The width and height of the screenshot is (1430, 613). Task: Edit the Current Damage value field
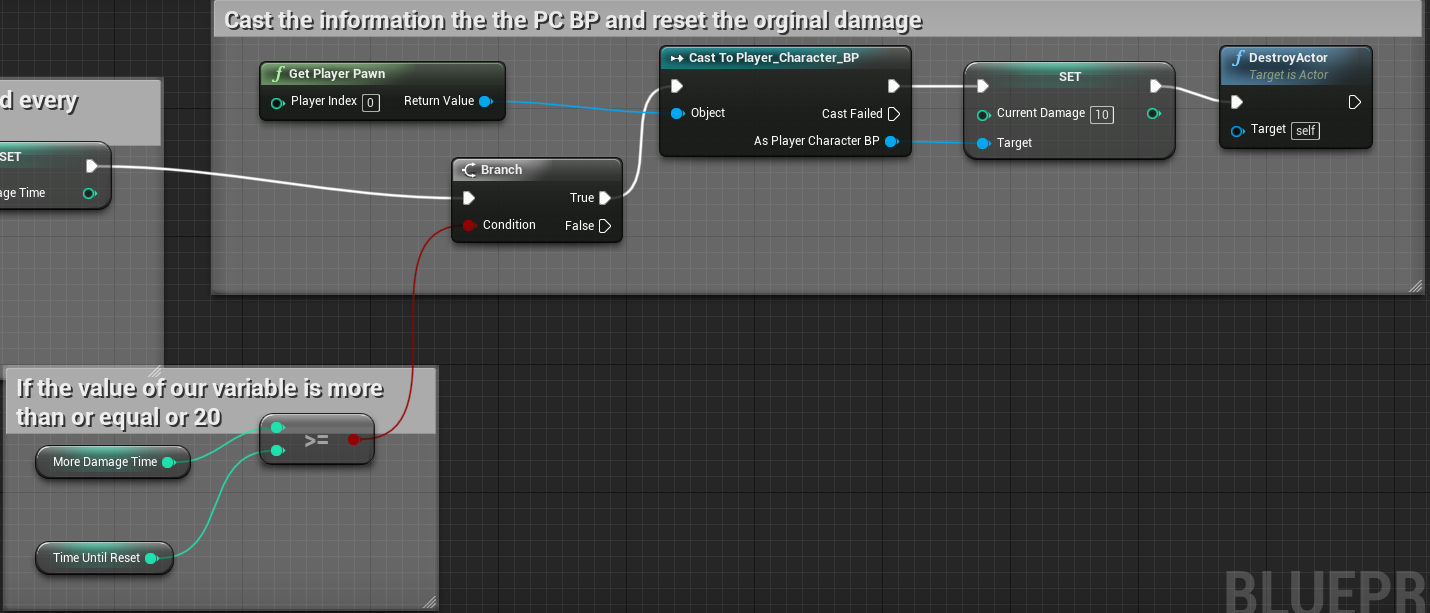coord(1102,114)
